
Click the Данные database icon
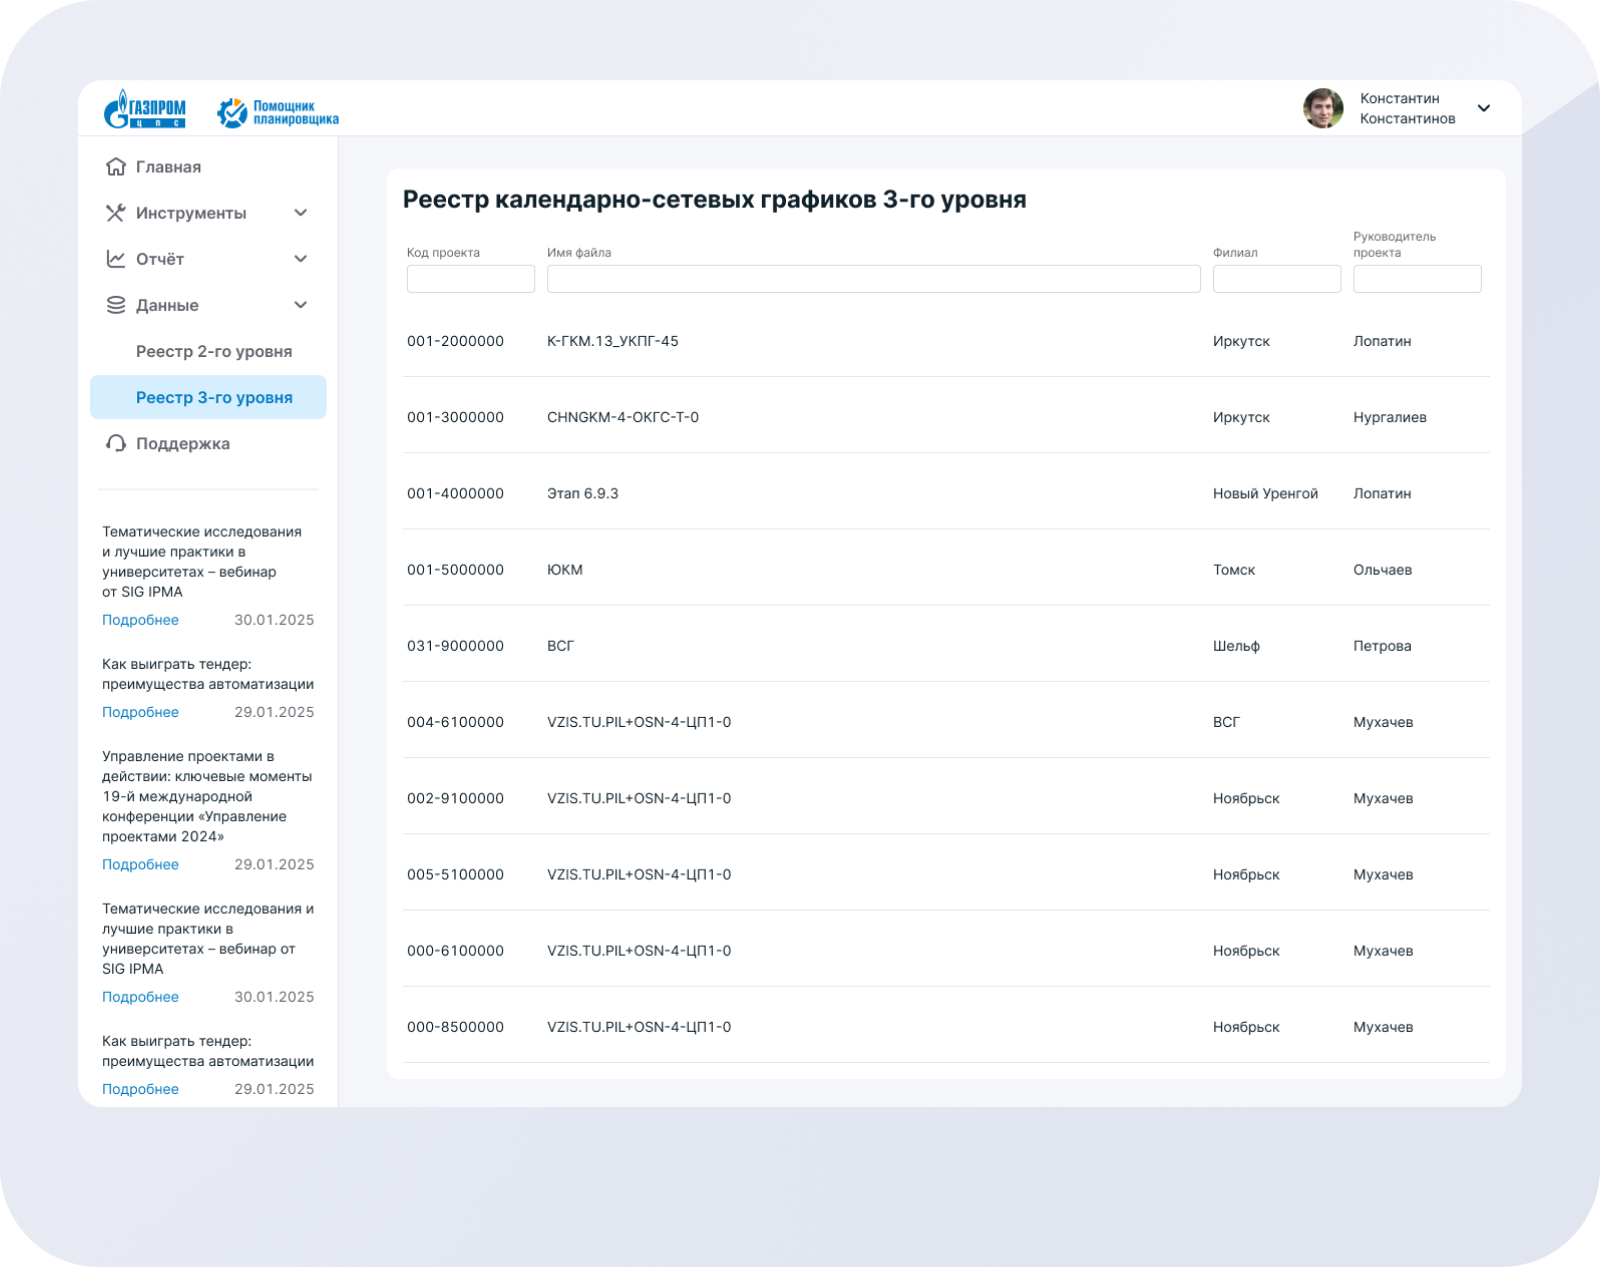[x=116, y=305]
